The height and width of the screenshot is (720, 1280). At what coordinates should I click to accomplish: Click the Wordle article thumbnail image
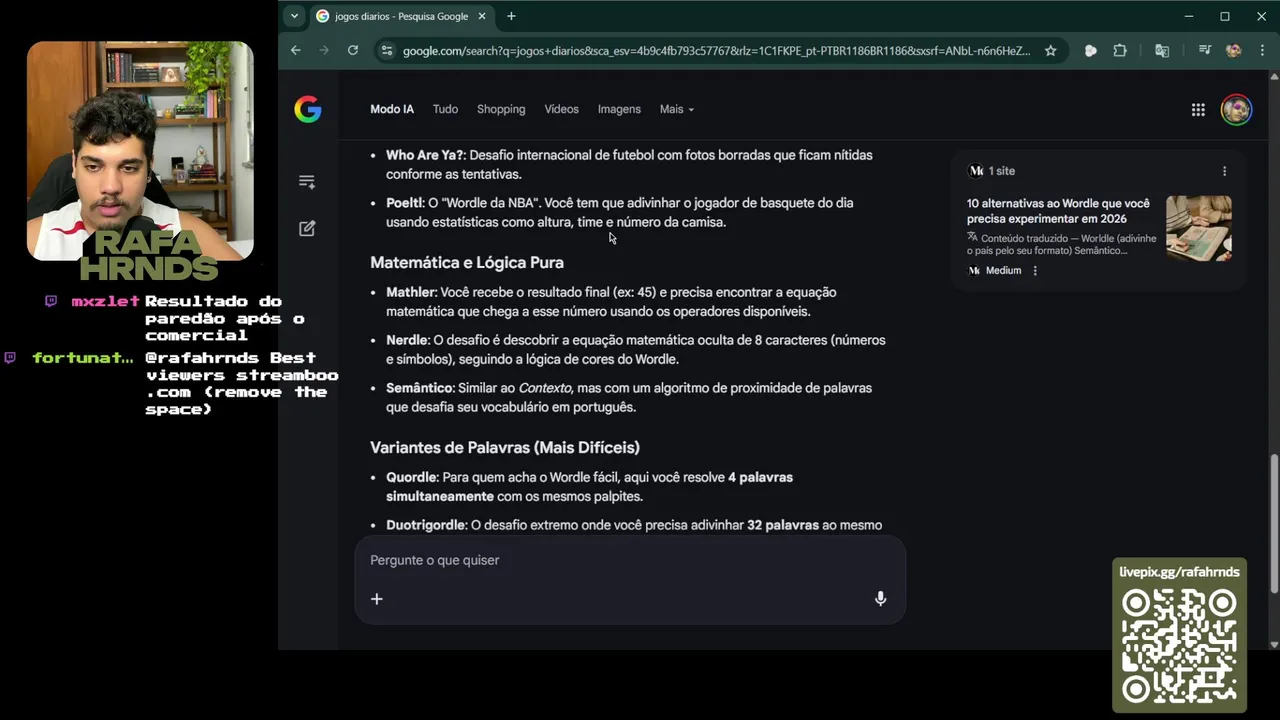[x=1198, y=229]
